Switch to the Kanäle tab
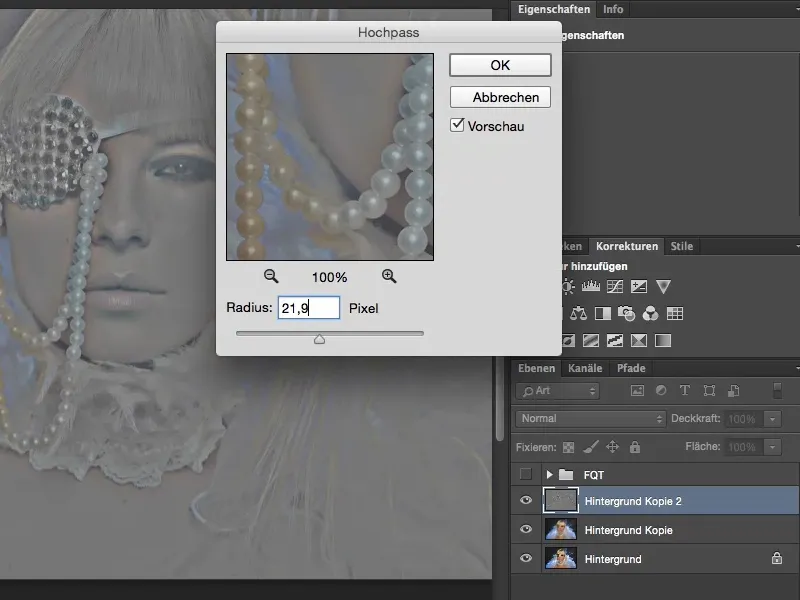The height and width of the screenshot is (600, 800). 585,368
